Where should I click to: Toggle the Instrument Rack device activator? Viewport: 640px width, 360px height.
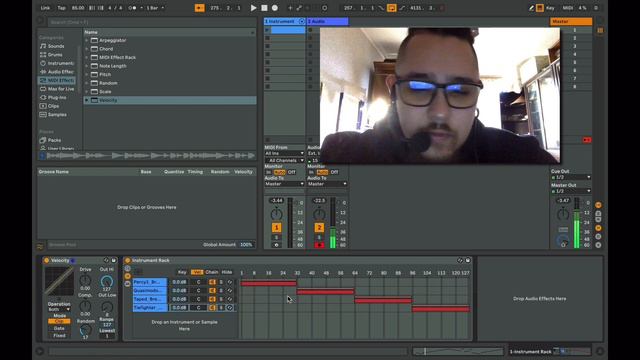point(127,260)
